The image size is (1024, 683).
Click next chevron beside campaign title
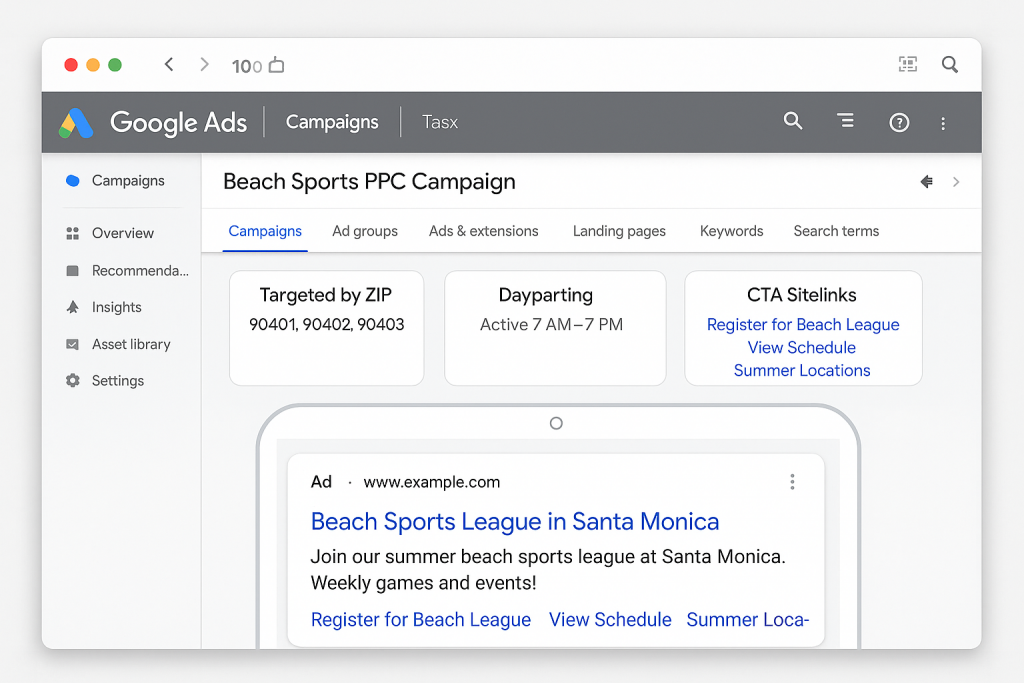click(956, 182)
